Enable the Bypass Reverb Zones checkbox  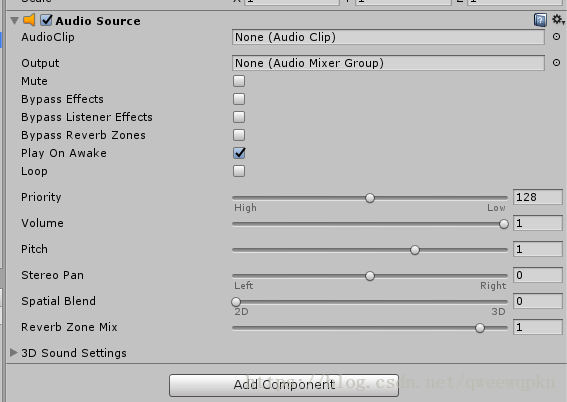click(x=239, y=135)
